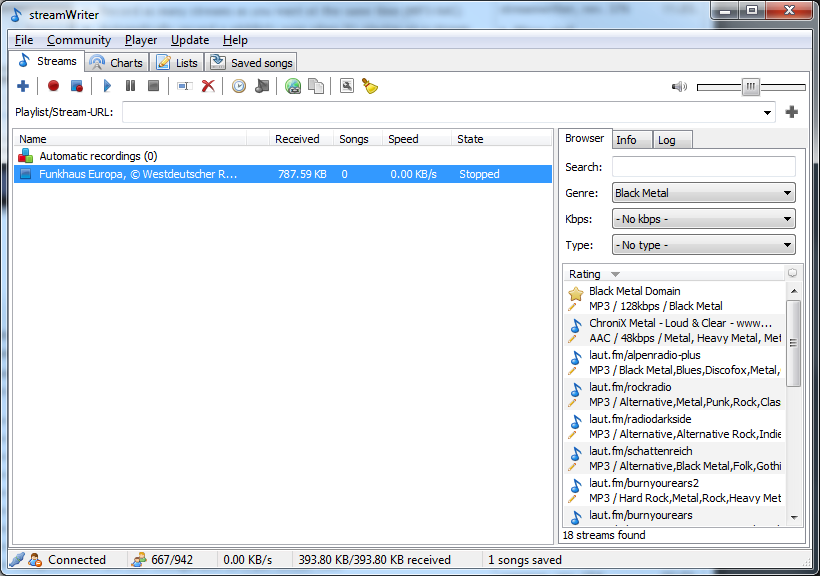Click the gray plus beside the URL field
The width and height of the screenshot is (820, 576).
pos(792,111)
